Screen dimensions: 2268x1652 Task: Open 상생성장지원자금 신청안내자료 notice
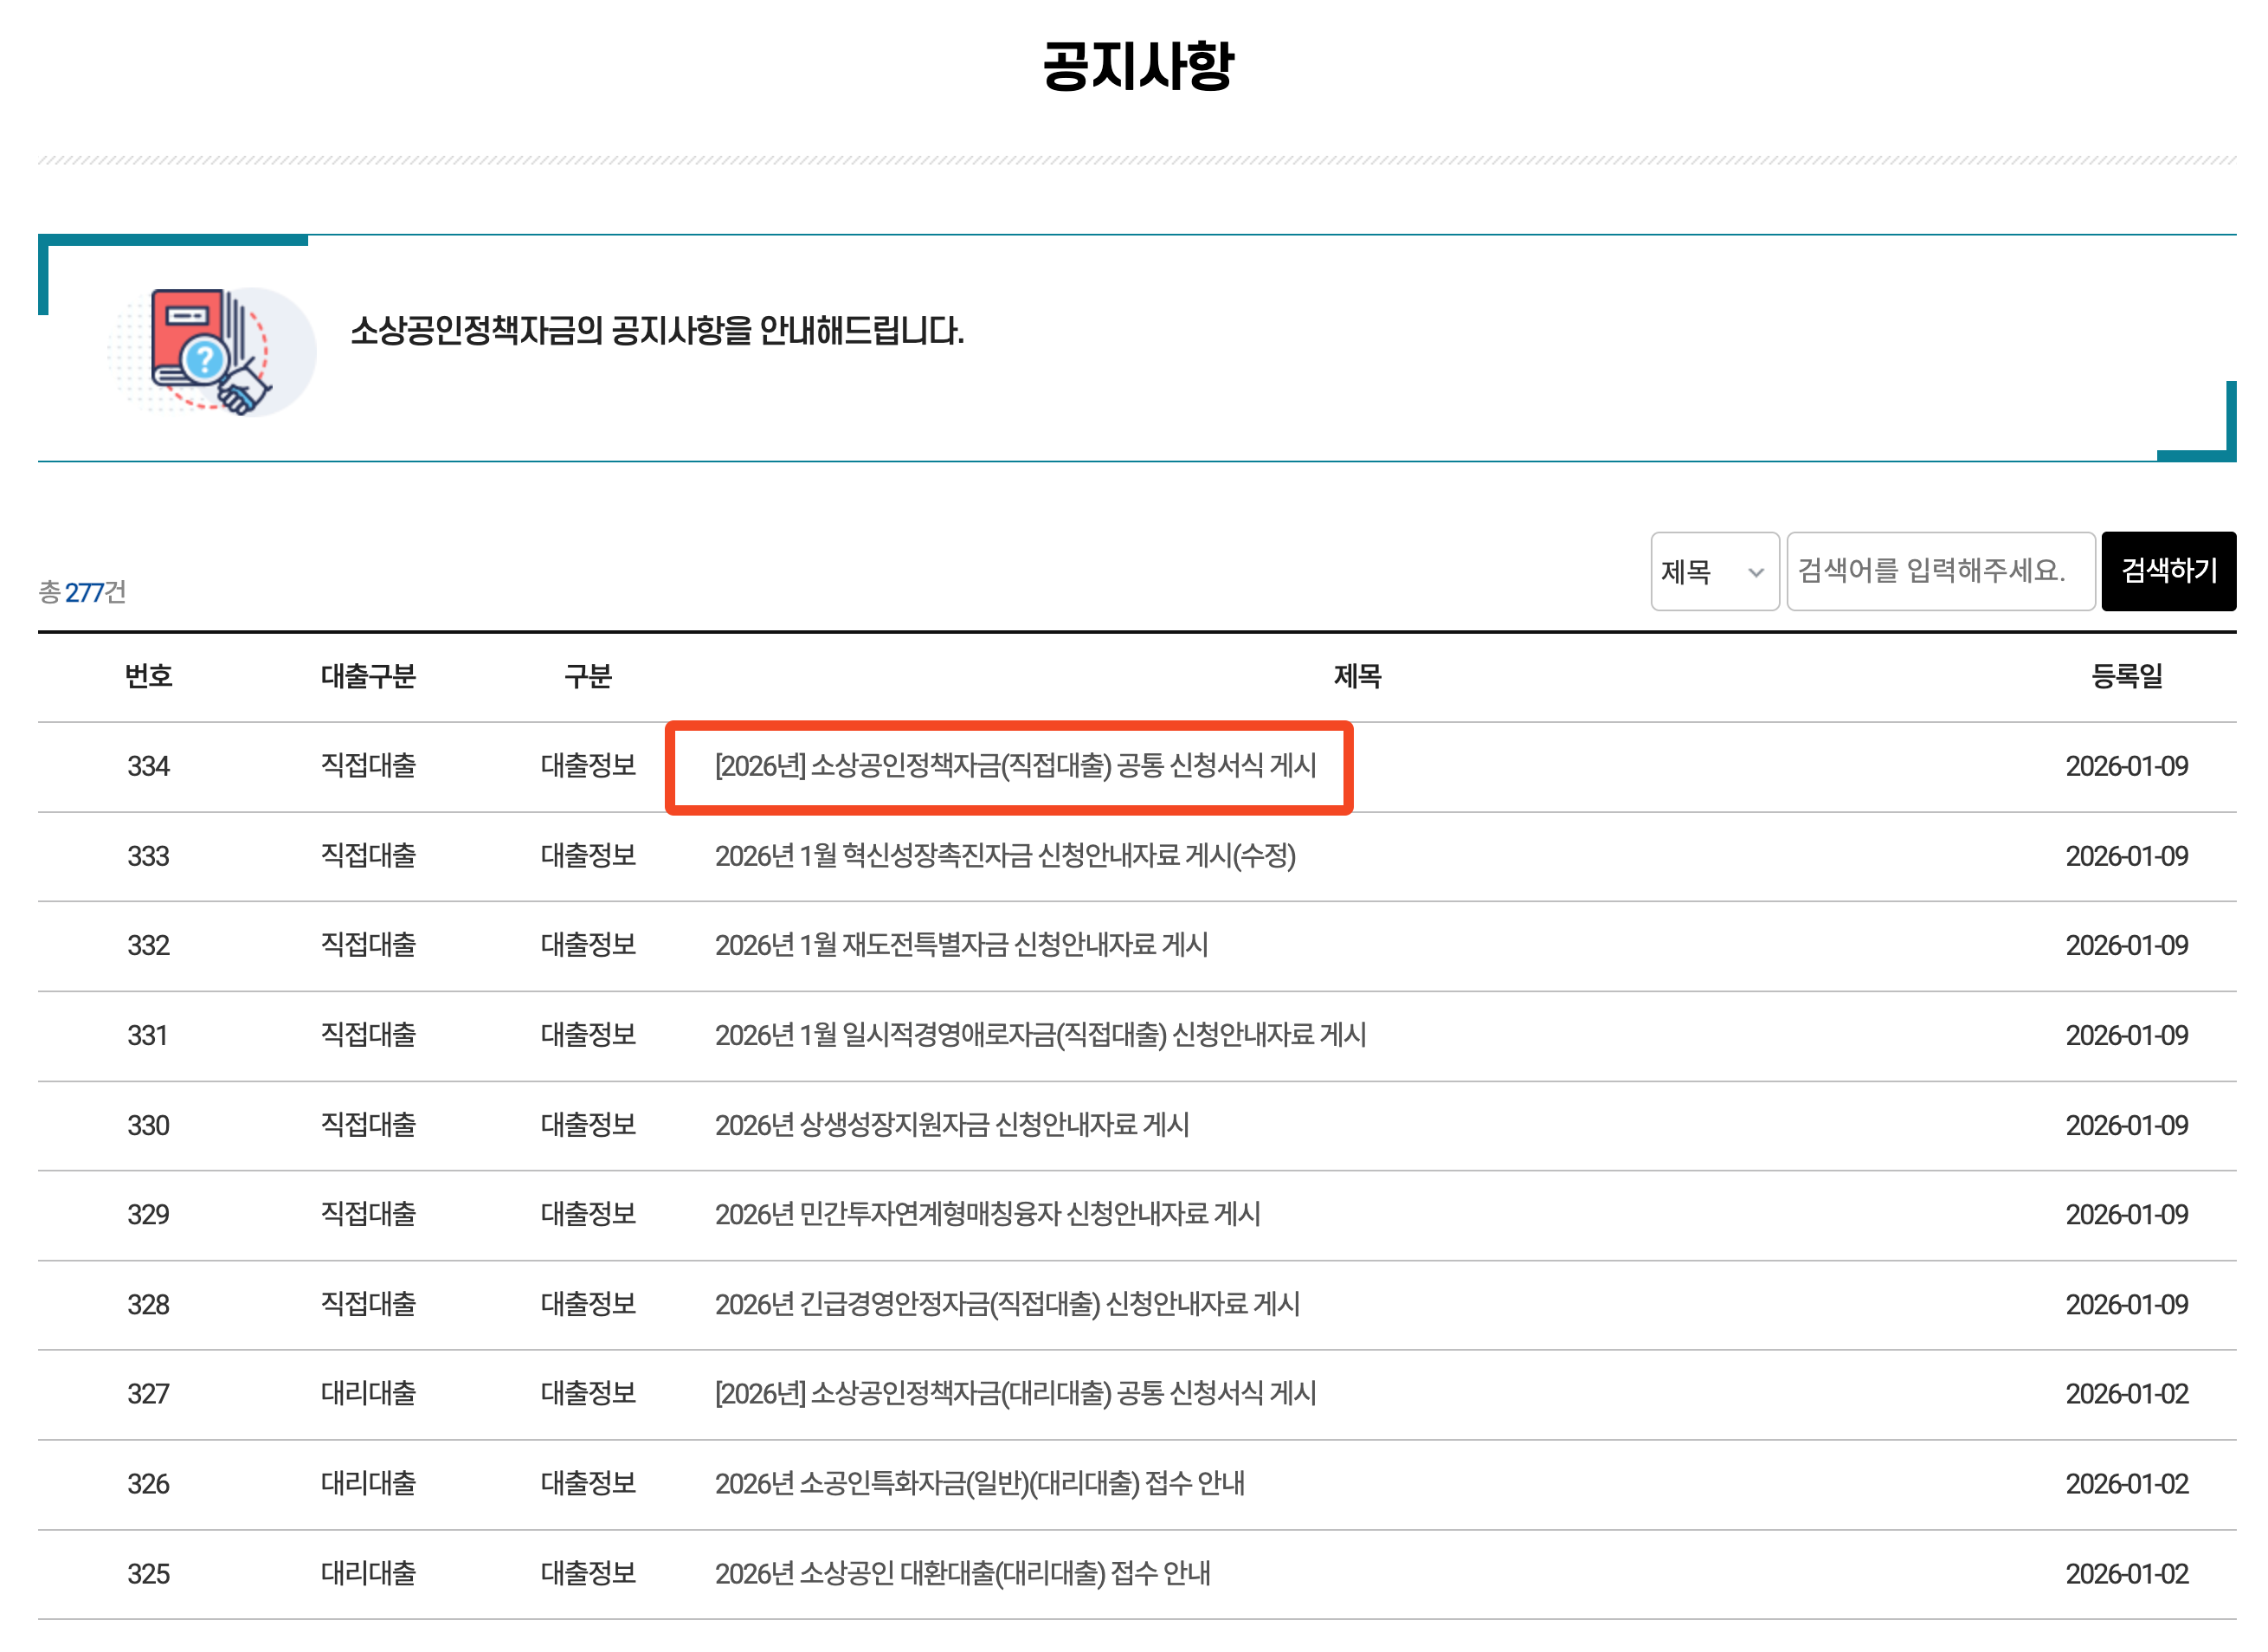(x=951, y=1125)
